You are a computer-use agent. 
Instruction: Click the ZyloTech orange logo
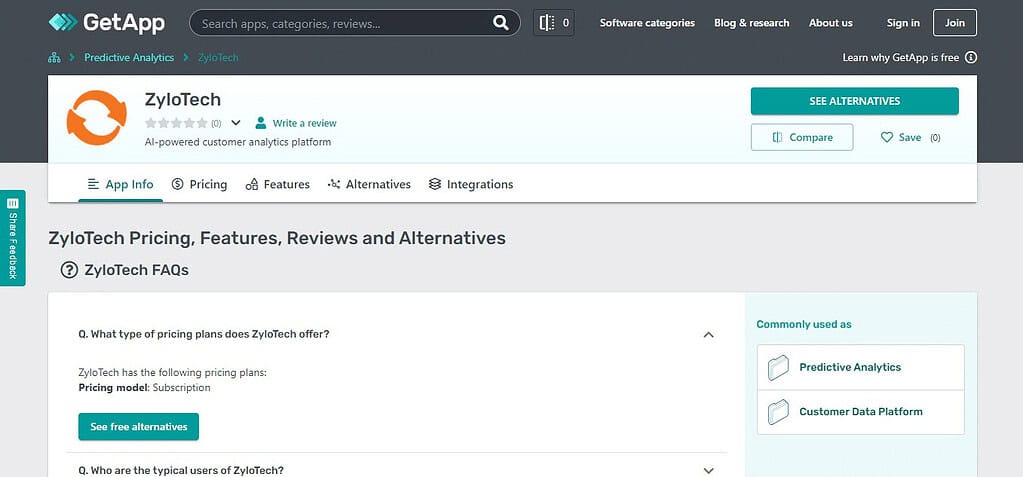tap(97, 117)
